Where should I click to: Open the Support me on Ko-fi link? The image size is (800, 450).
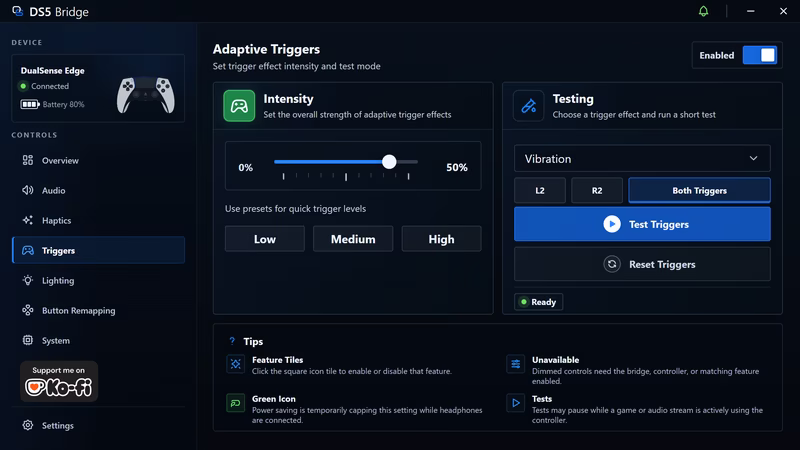click(x=59, y=382)
